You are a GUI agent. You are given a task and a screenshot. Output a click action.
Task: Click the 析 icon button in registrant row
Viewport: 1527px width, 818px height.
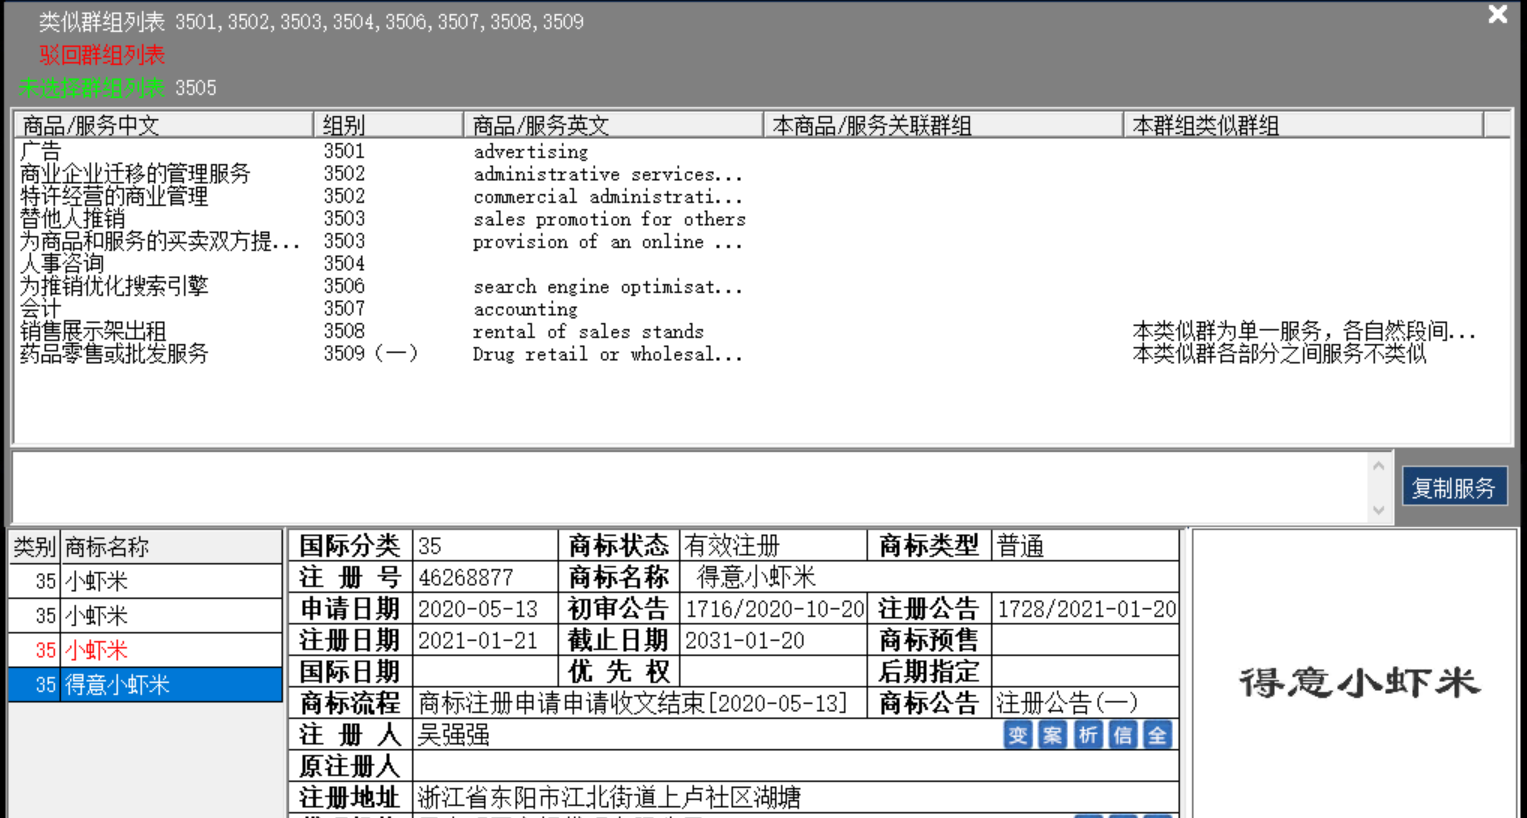[x=1088, y=736]
